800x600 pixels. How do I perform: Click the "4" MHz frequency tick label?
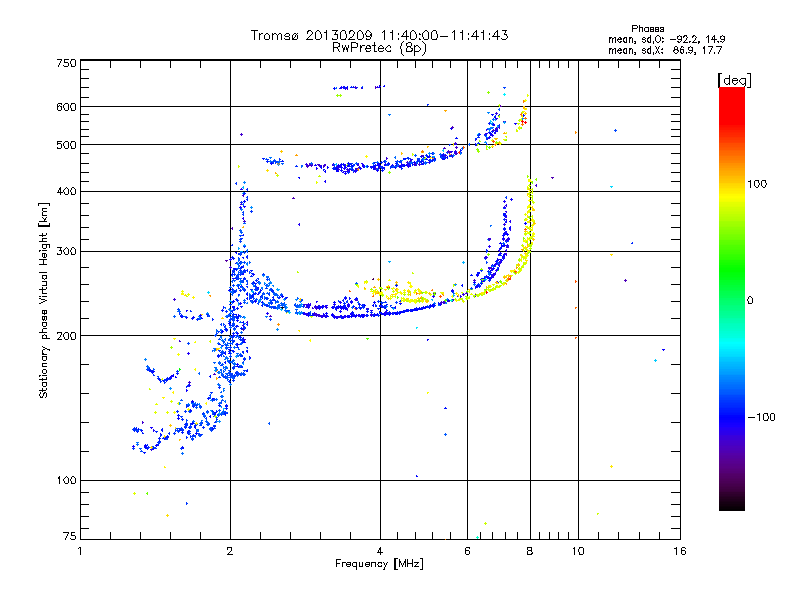[x=380, y=551]
